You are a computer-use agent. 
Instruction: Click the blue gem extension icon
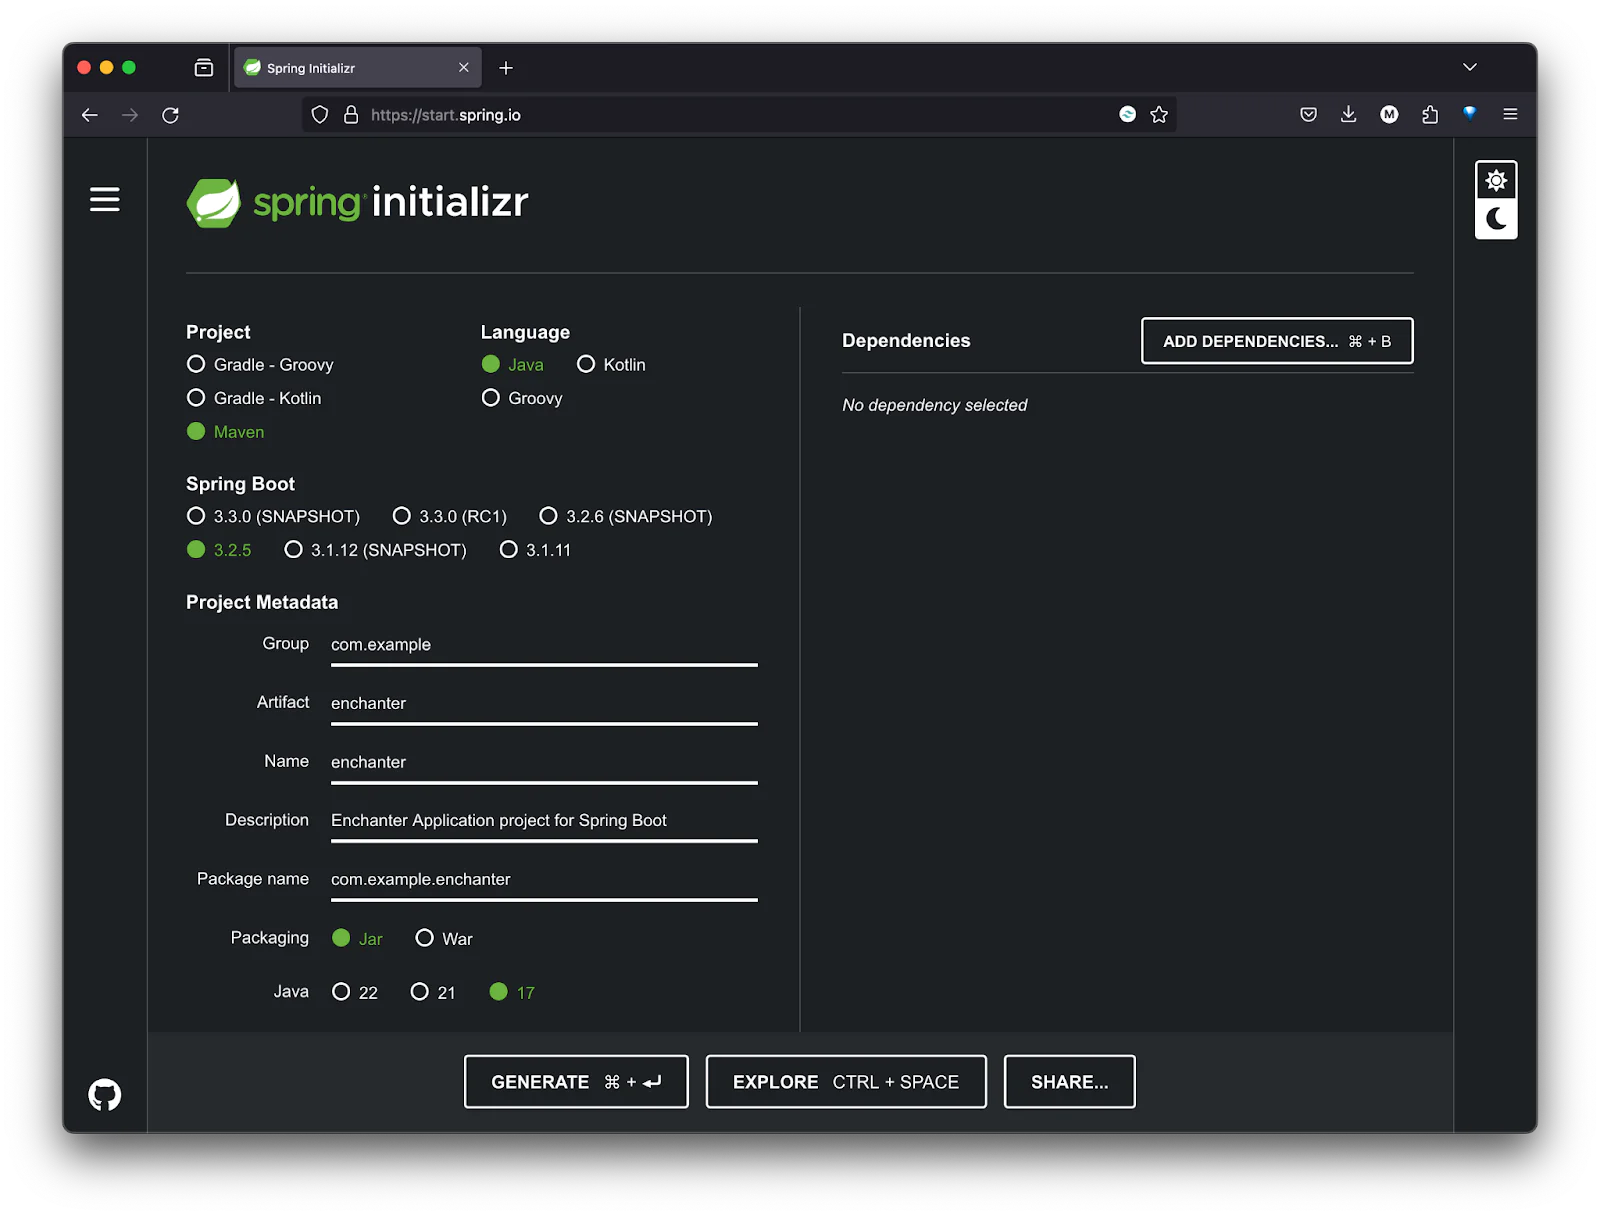tap(1470, 114)
